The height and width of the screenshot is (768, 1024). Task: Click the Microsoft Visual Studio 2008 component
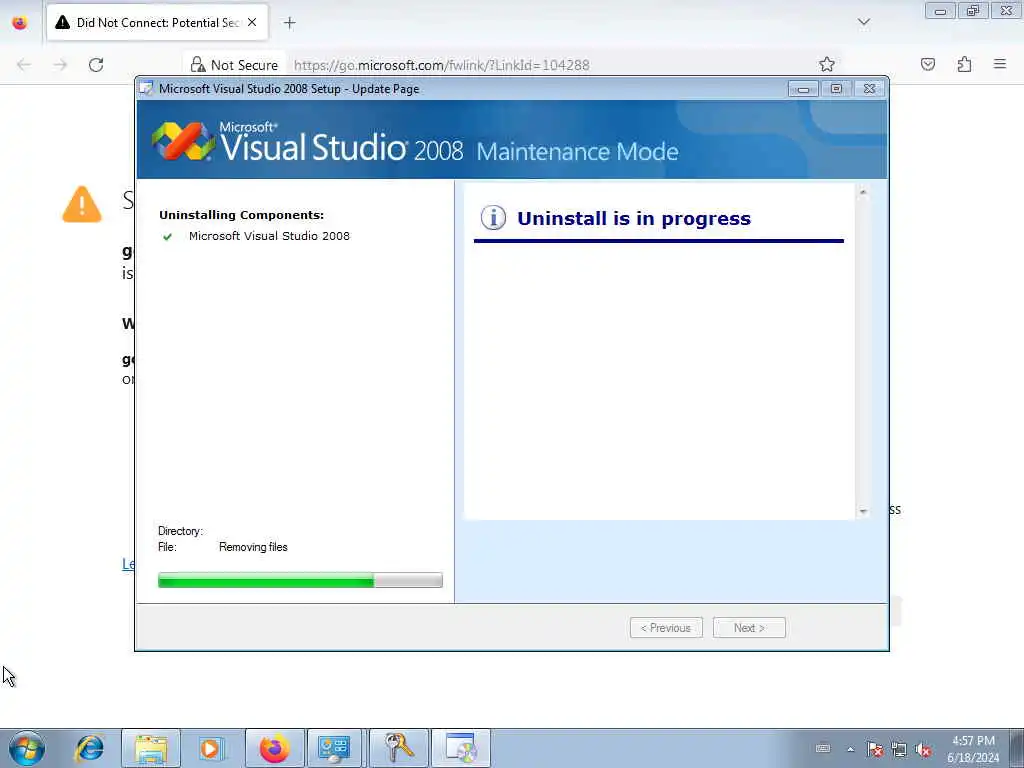coord(269,236)
